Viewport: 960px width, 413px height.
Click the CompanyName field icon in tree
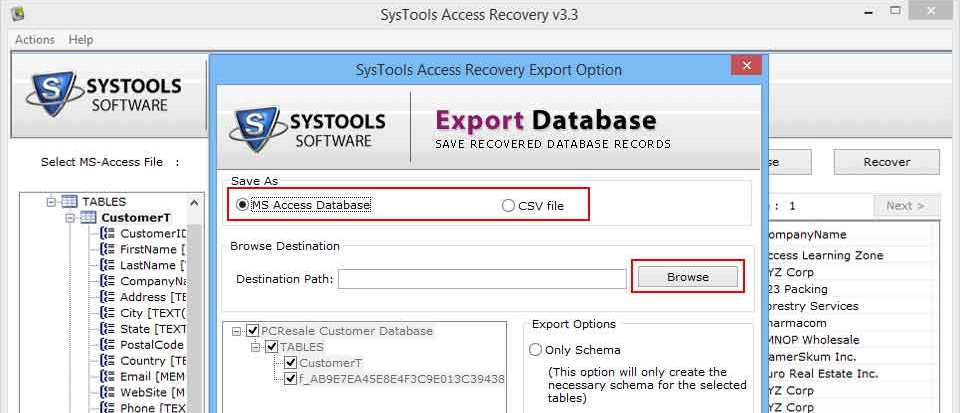coord(107,281)
